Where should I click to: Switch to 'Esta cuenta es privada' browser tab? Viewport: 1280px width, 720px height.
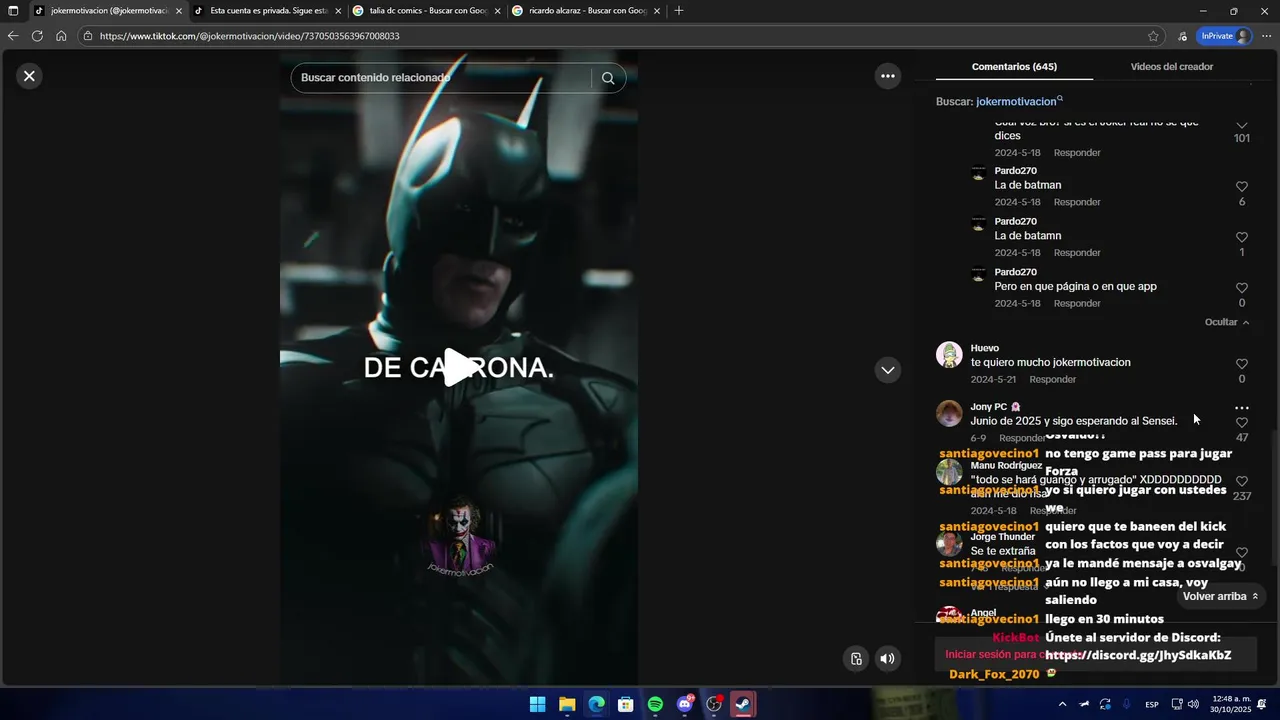point(268,11)
